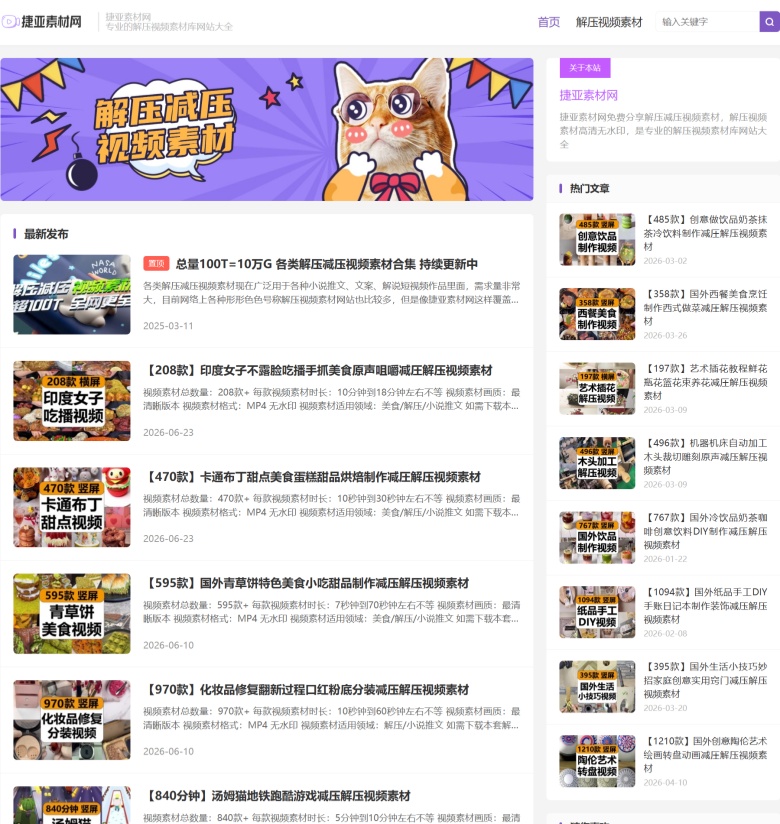The height and width of the screenshot is (824, 780).
Task: Click the 国外生活小技巧视频 sidebar thumbnail
Action: [597, 687]
